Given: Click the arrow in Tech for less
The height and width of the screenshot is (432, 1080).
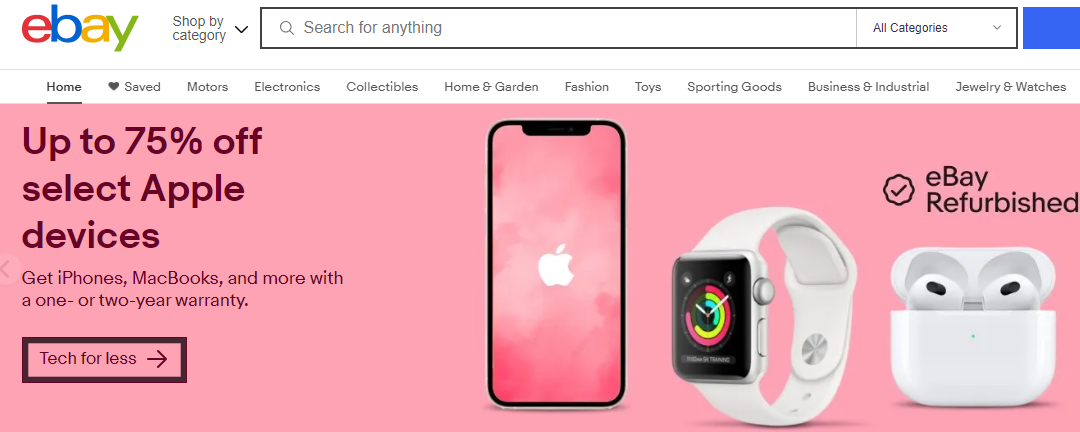Looking at the screenshot, I should 158,359.
